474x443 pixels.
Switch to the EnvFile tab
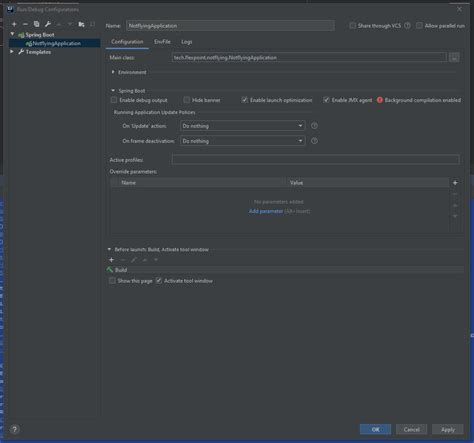pyautogui.click(x=162, y=42)
